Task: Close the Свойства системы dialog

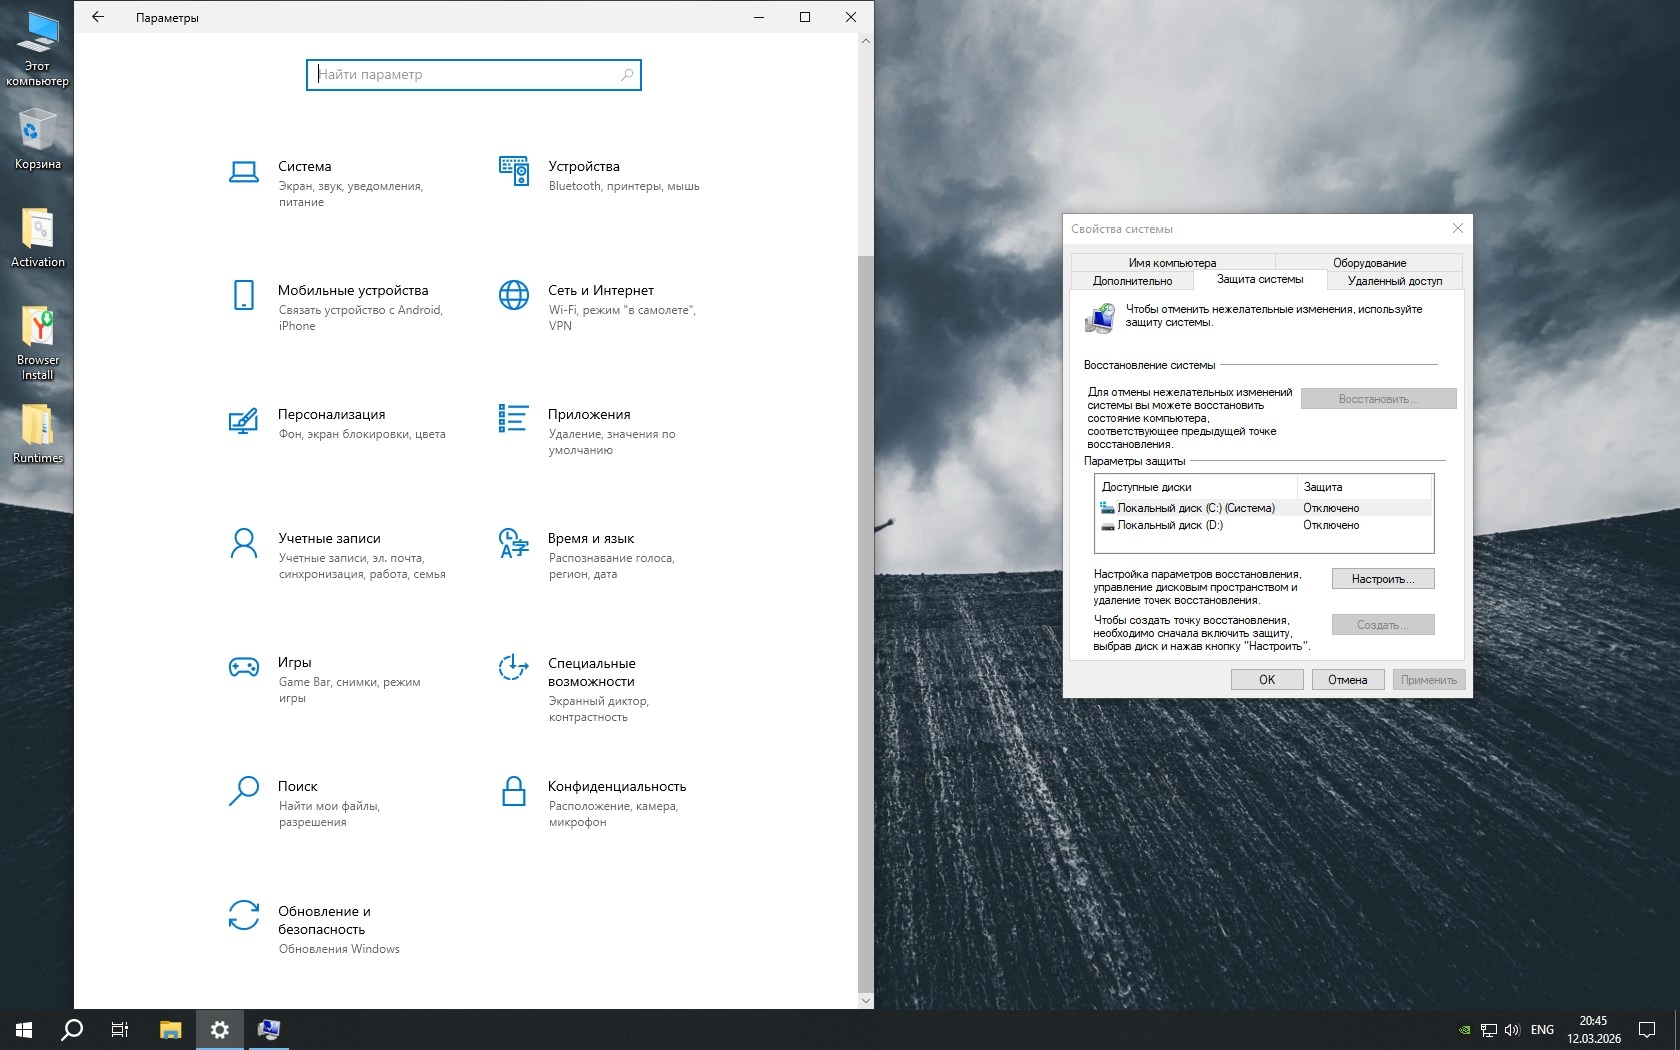Action: click(x=1458, y=228)
